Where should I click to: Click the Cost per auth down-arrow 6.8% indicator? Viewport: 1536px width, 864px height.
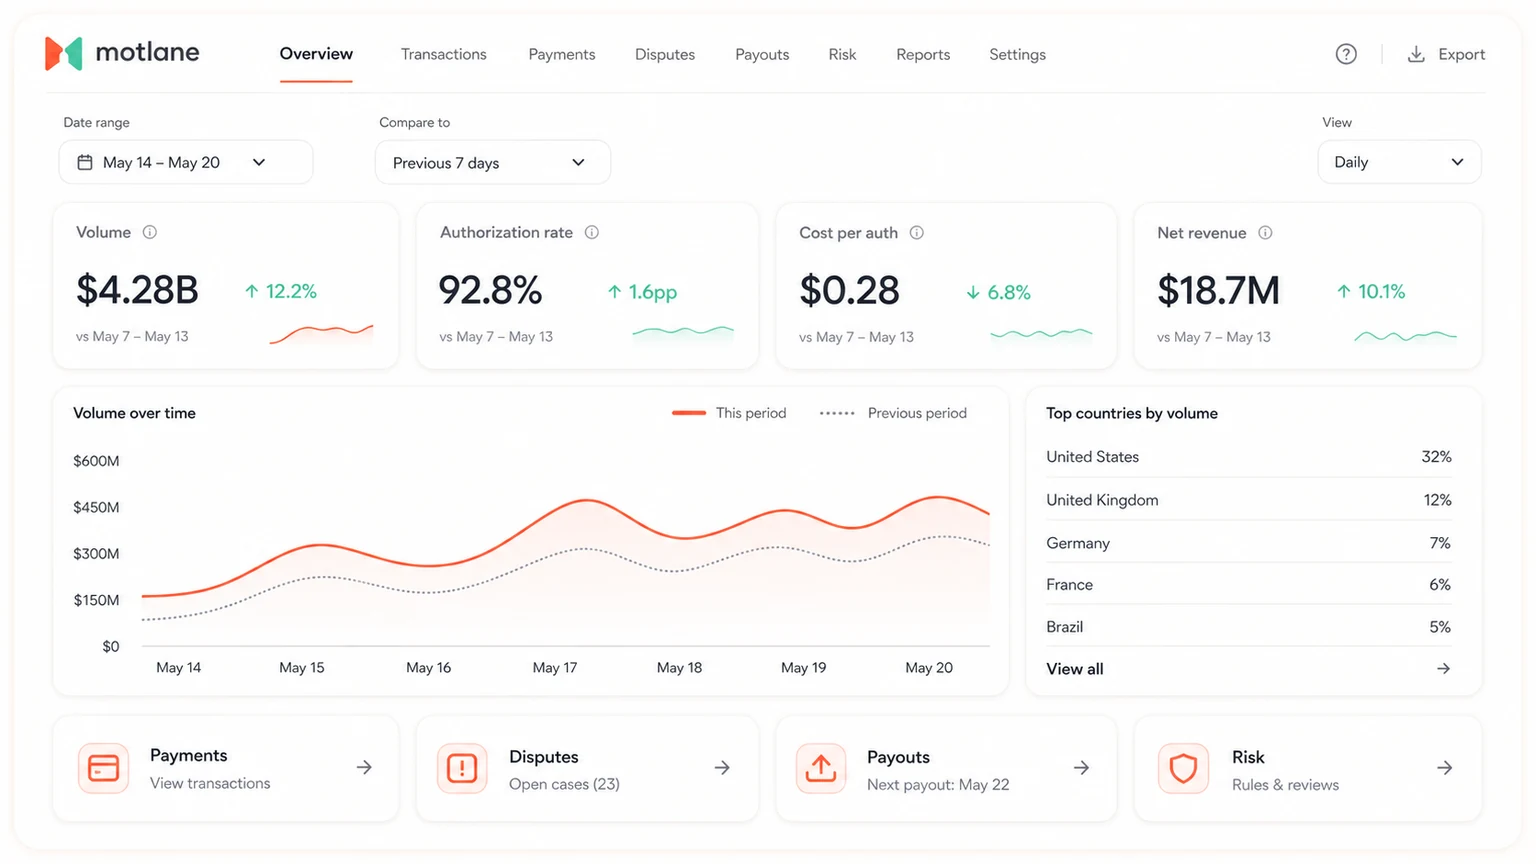pyautogui.click(x=998, y=292)
